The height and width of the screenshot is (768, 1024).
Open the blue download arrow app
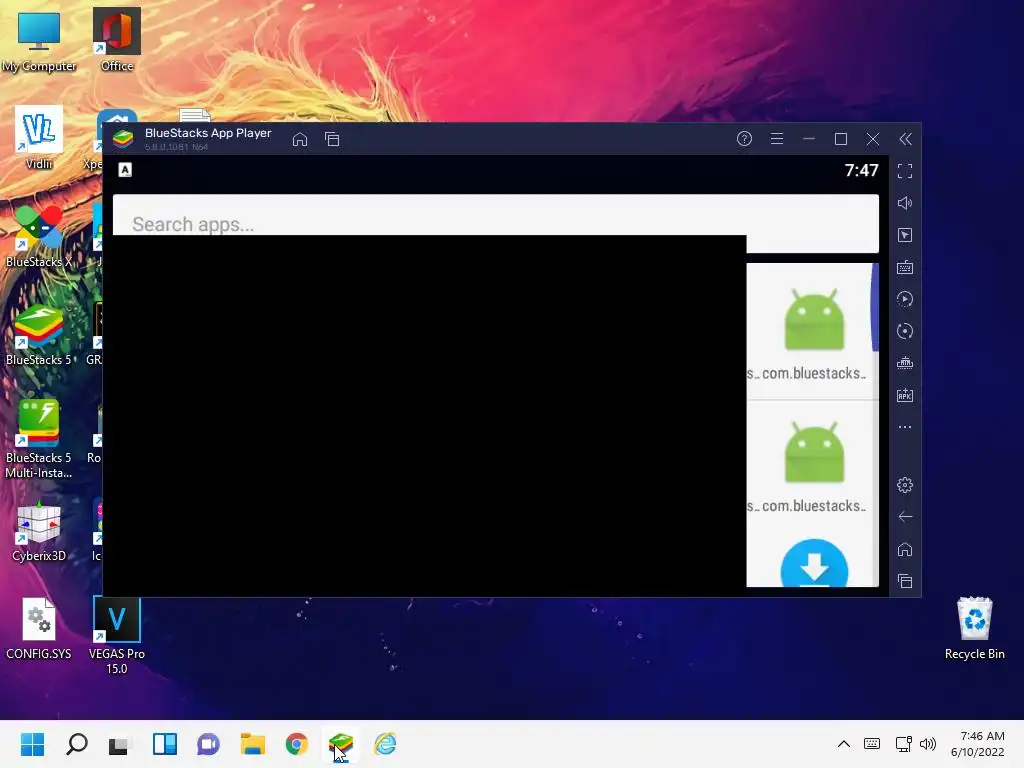pos(814,563)
